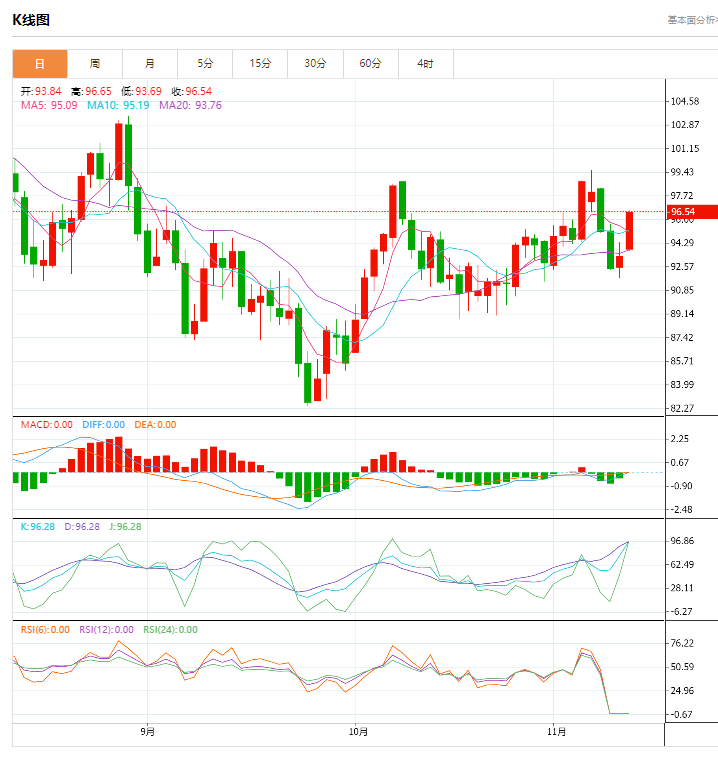Click the 96.86 KDJ axis label

click(682, 541)
